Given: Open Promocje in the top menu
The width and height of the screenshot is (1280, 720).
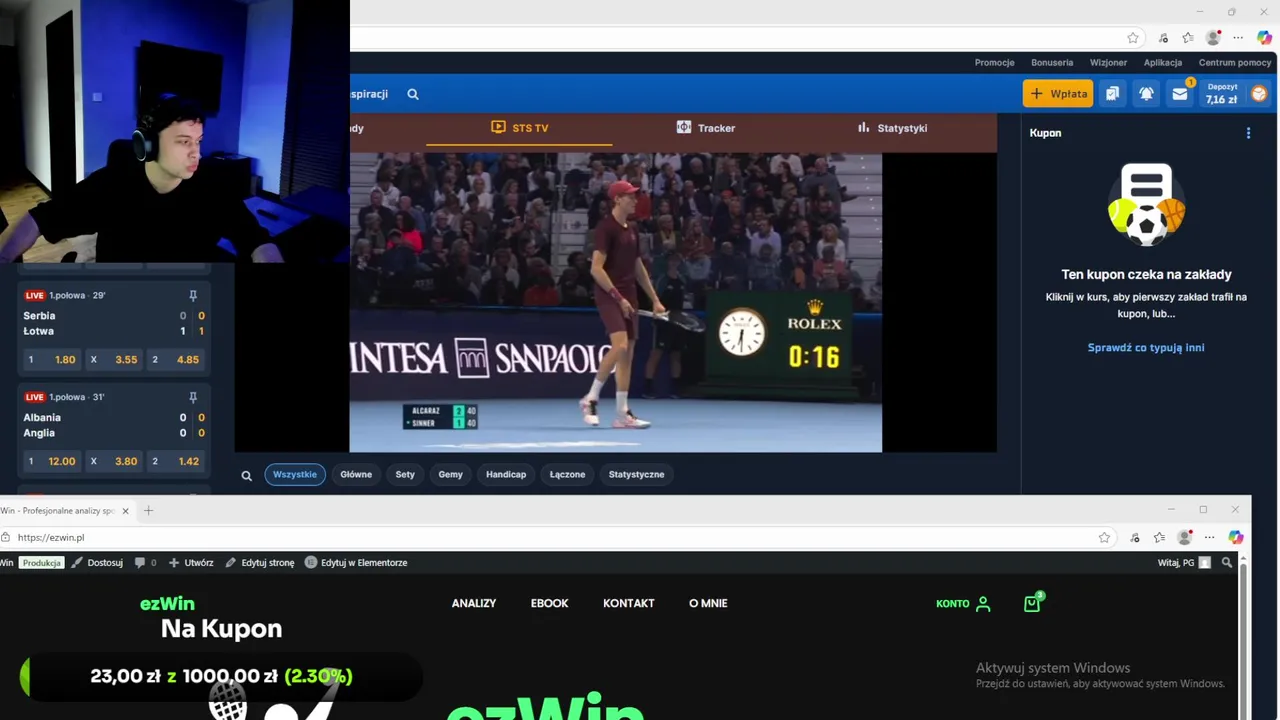Looking at the screenshot, I should 994,62.
